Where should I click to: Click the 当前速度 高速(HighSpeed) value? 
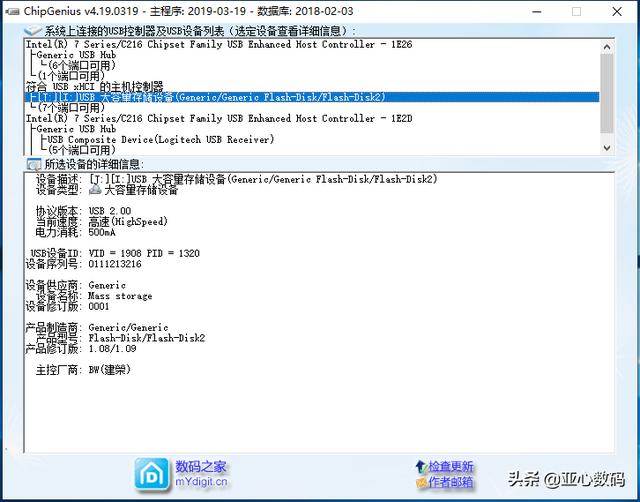tap(128, 222)
